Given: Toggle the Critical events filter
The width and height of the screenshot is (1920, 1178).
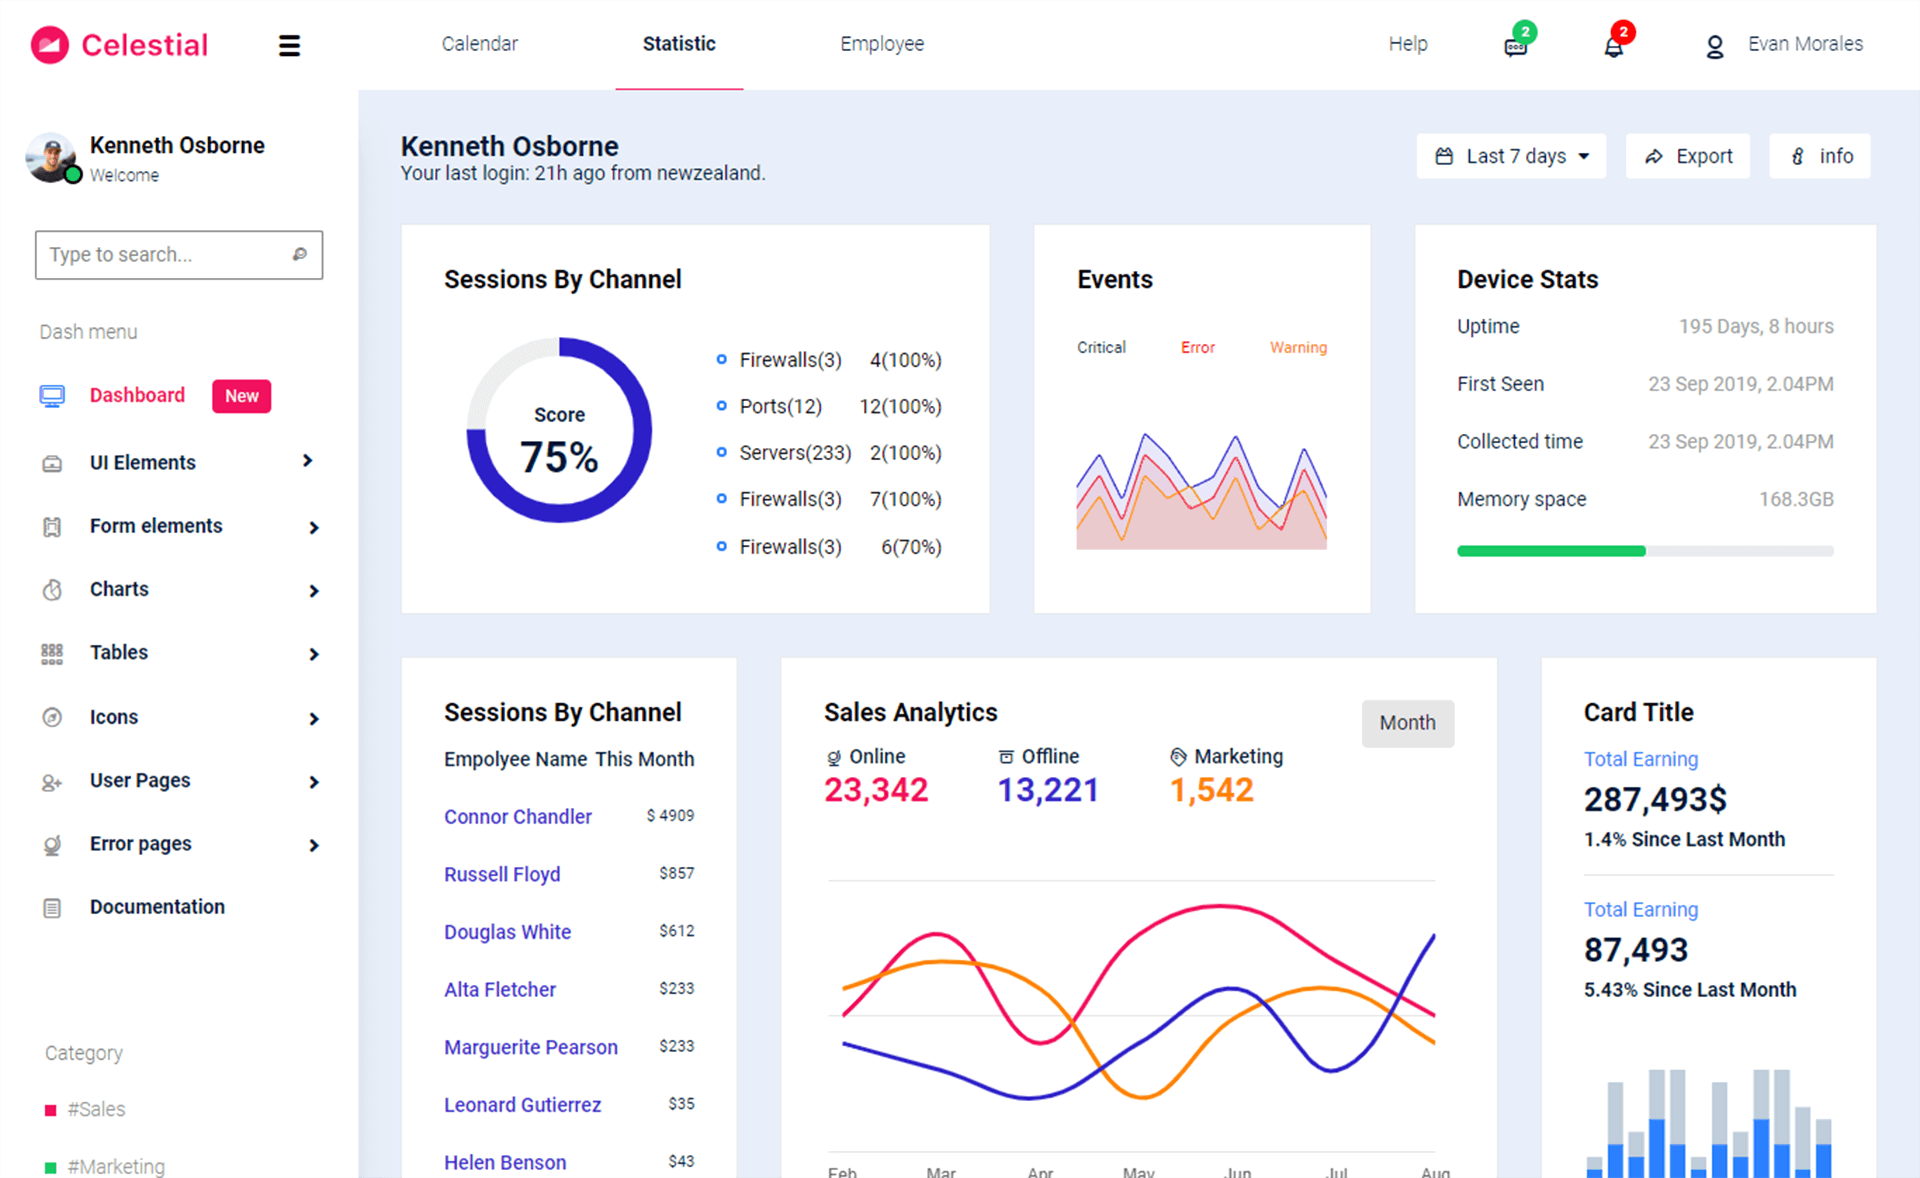Looking at the screenshot, I should (x=1103, y=347).
